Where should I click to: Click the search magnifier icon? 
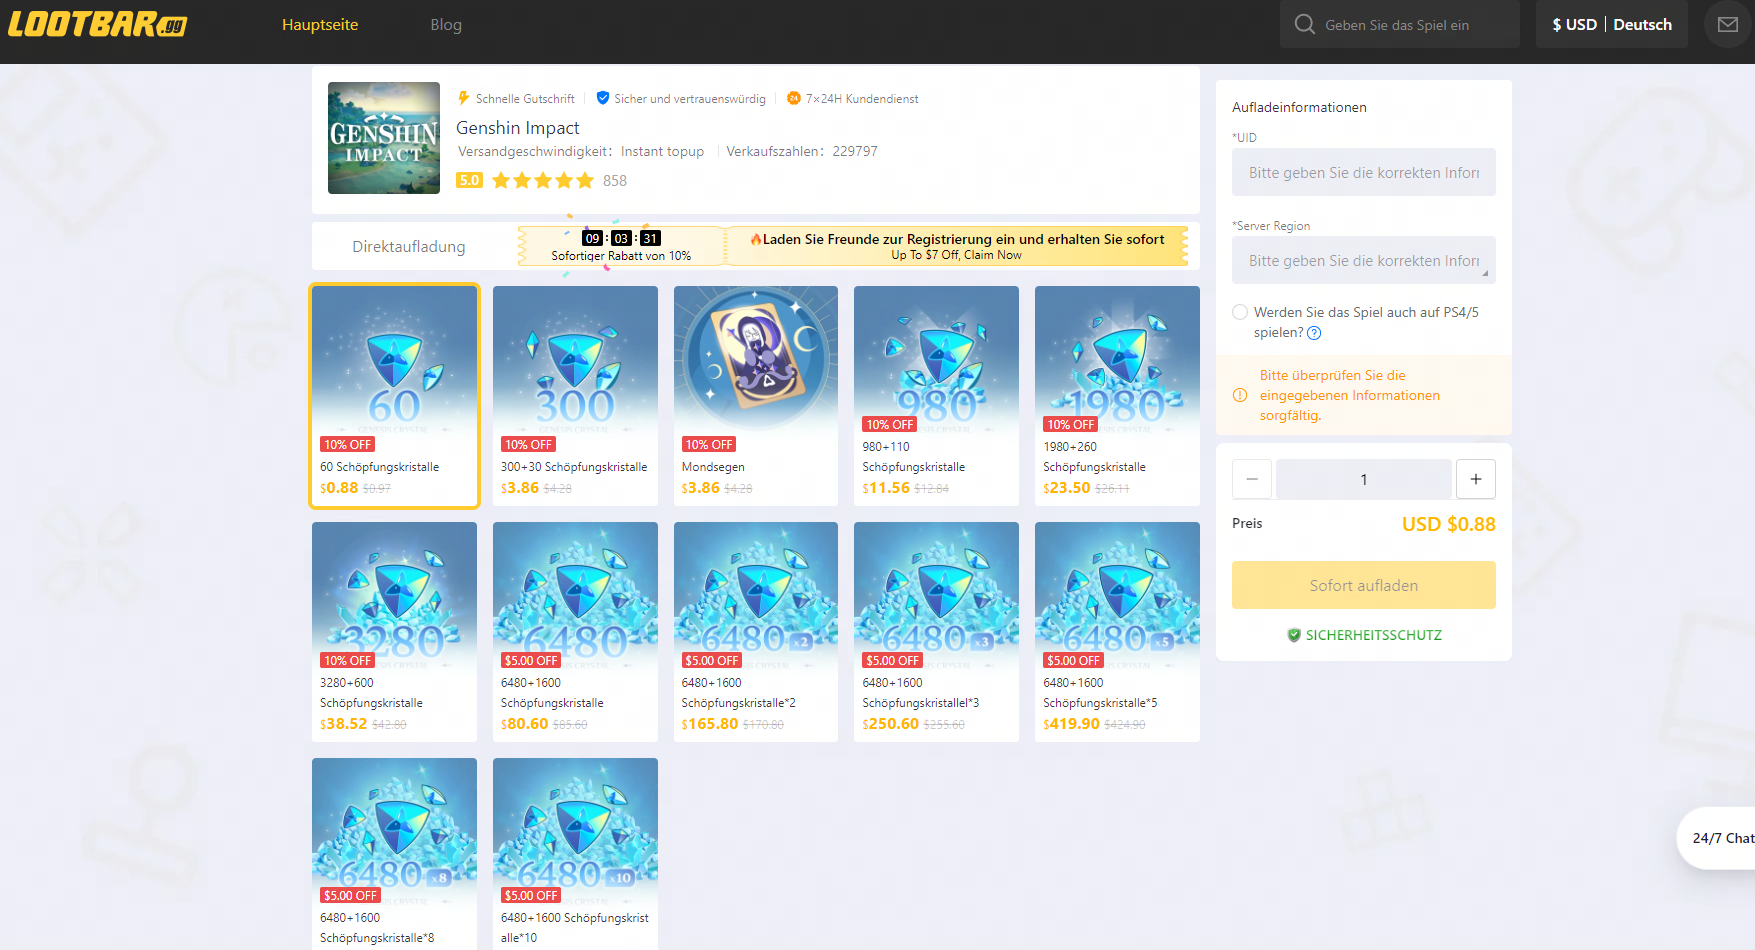(1304, 24)
